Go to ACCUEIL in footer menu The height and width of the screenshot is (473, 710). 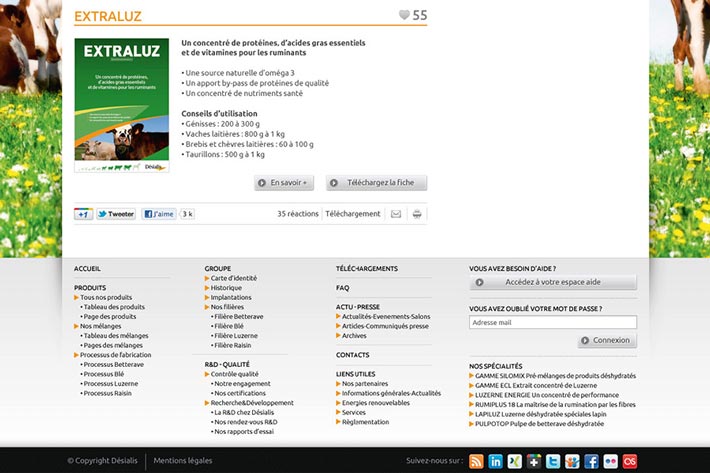(x=87, y=268)
